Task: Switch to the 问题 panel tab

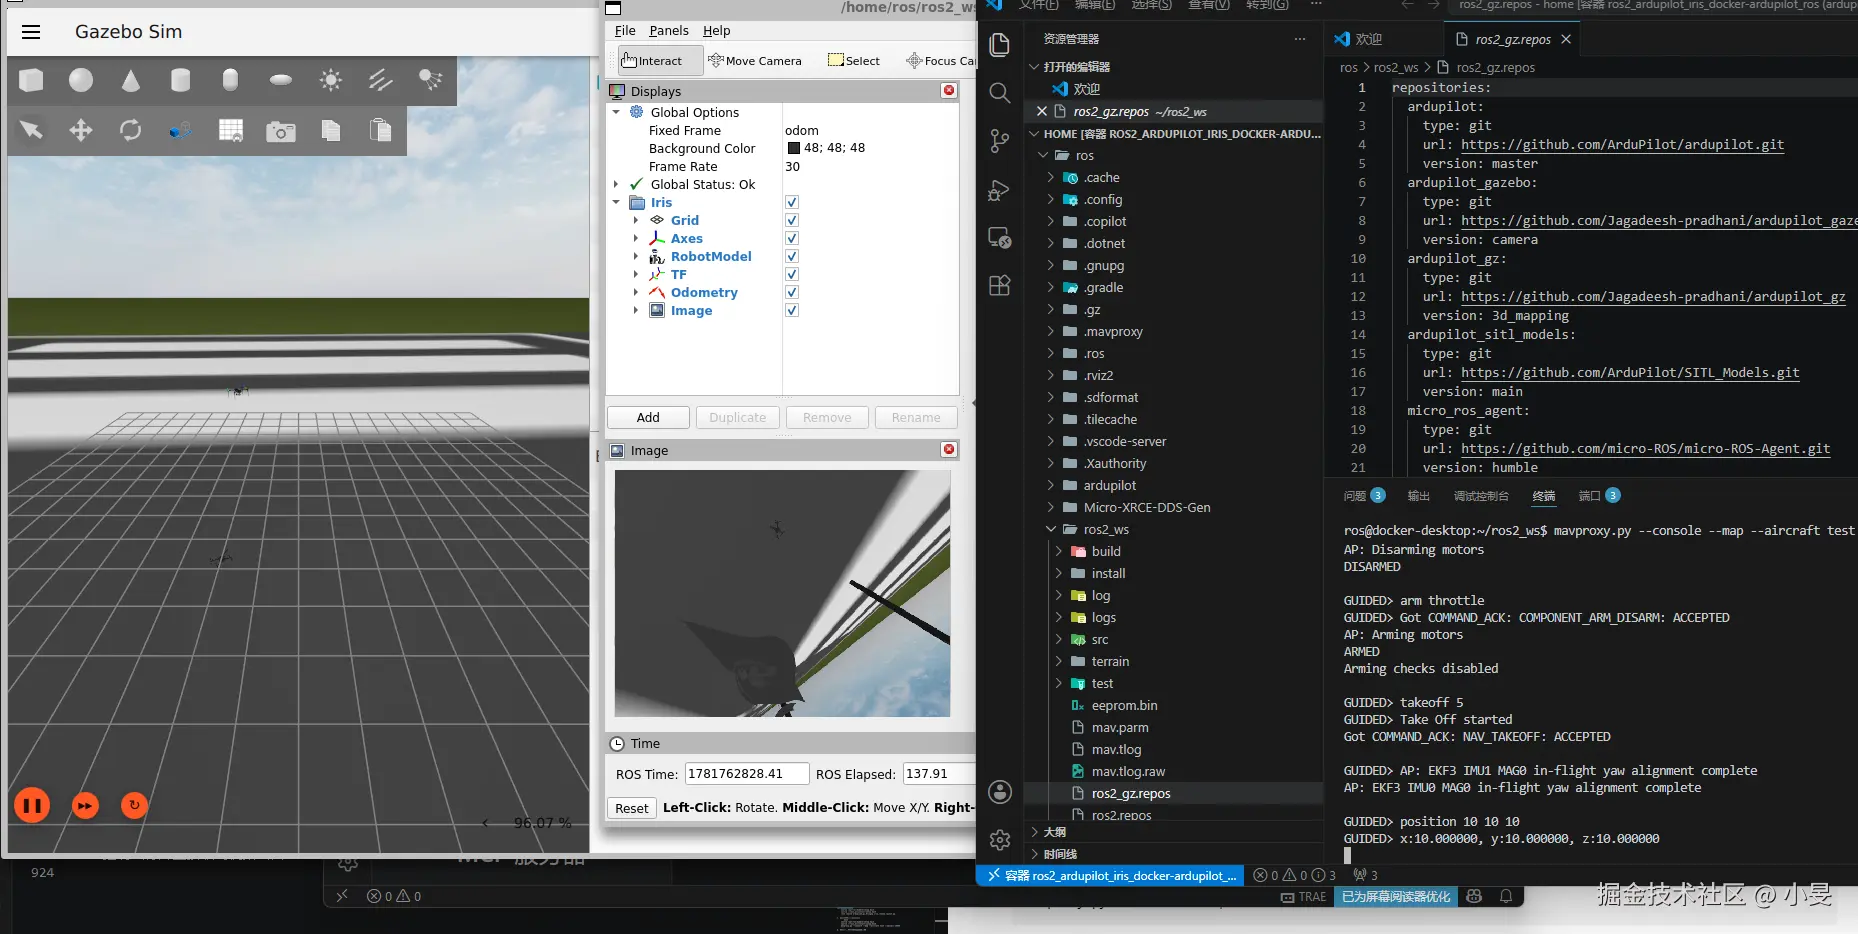Action: coord(1364,496)
